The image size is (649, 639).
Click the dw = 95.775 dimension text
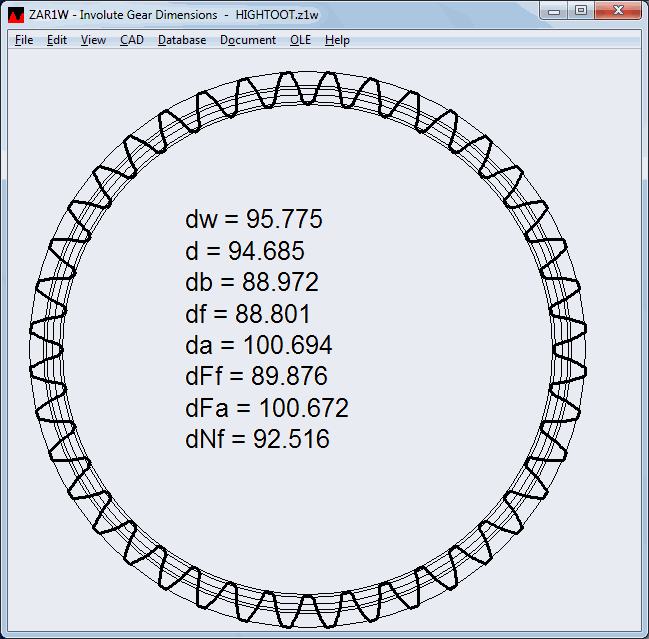click(x=254, y=221)
